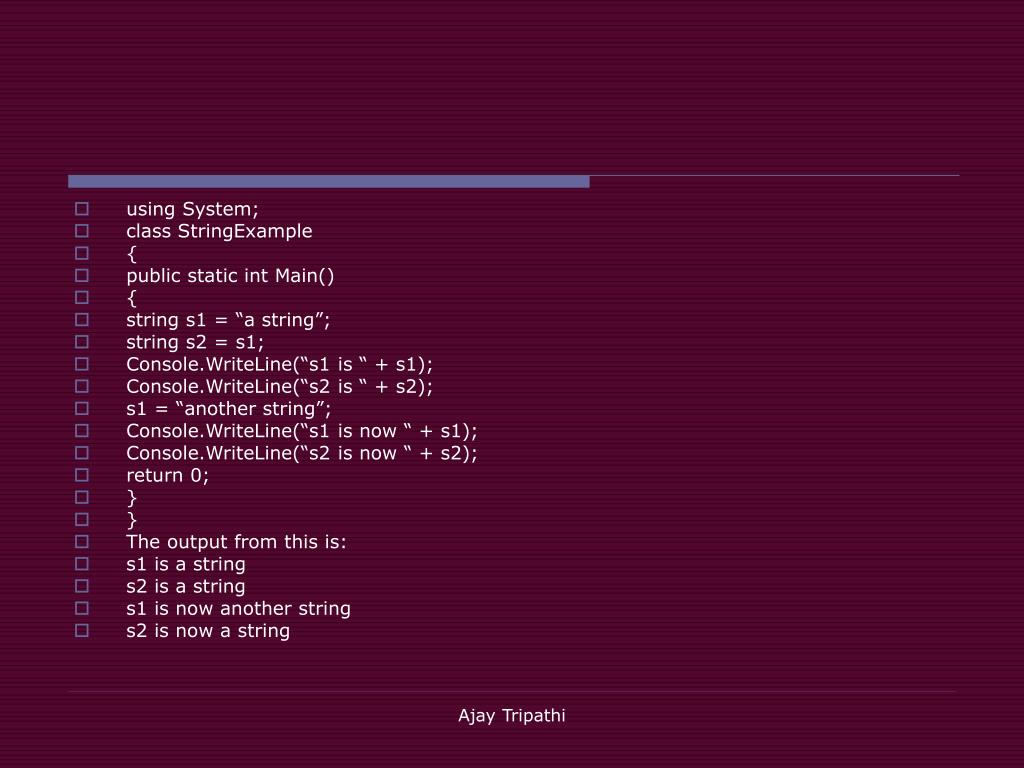1024x768 pixels.
Task: Click the output line "s2 is a string"
Action: [x=186, y=587]
